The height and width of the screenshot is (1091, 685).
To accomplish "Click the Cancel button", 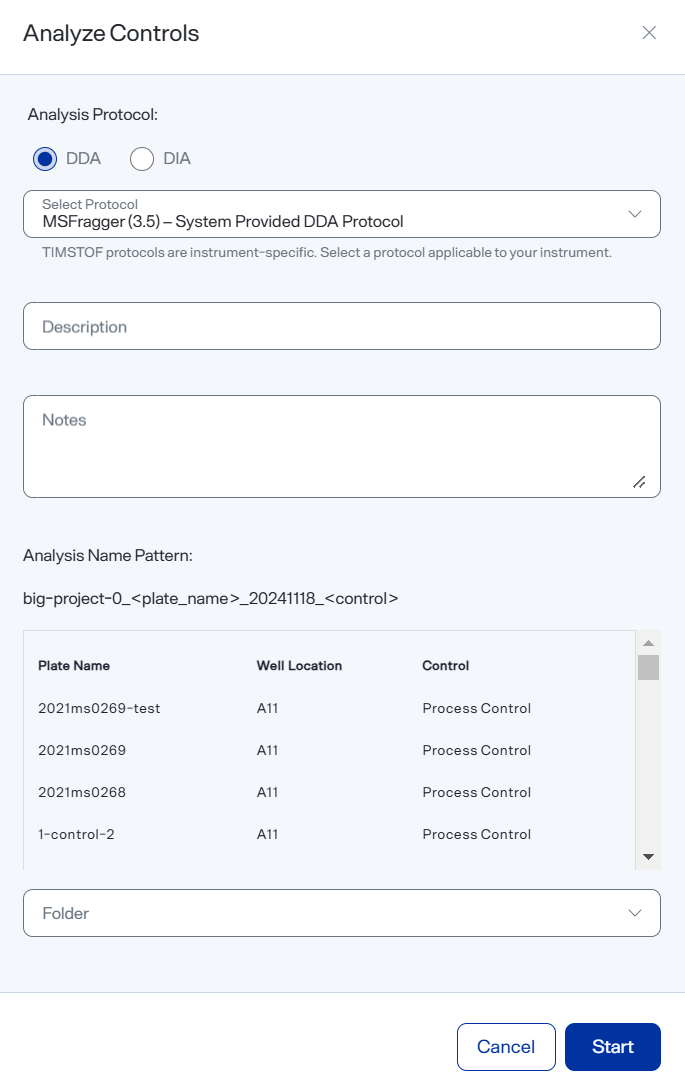I will pyautogui.click(x=506, y=1046).
